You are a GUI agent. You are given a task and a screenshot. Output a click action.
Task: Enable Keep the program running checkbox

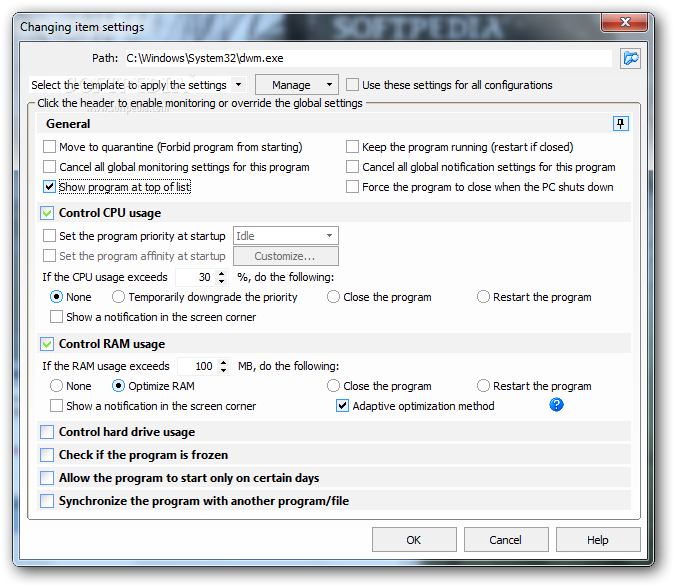click(352, 147)
